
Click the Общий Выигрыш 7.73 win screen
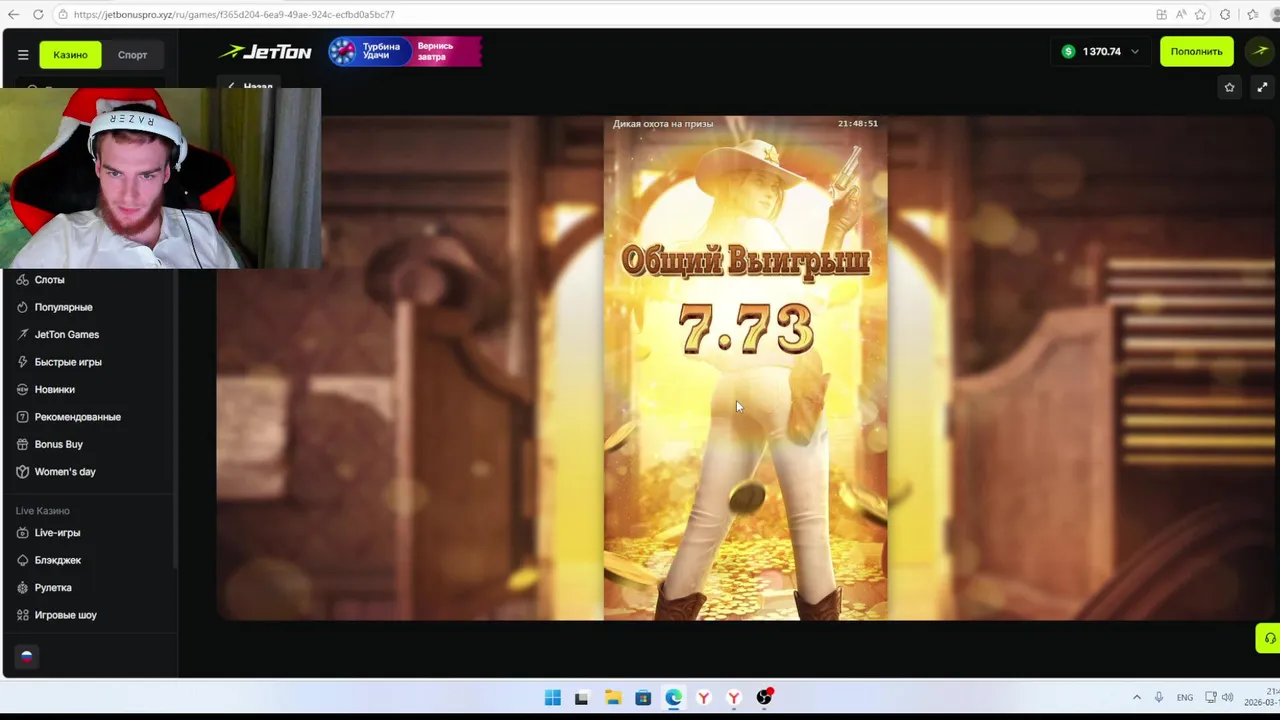(745, 368)
